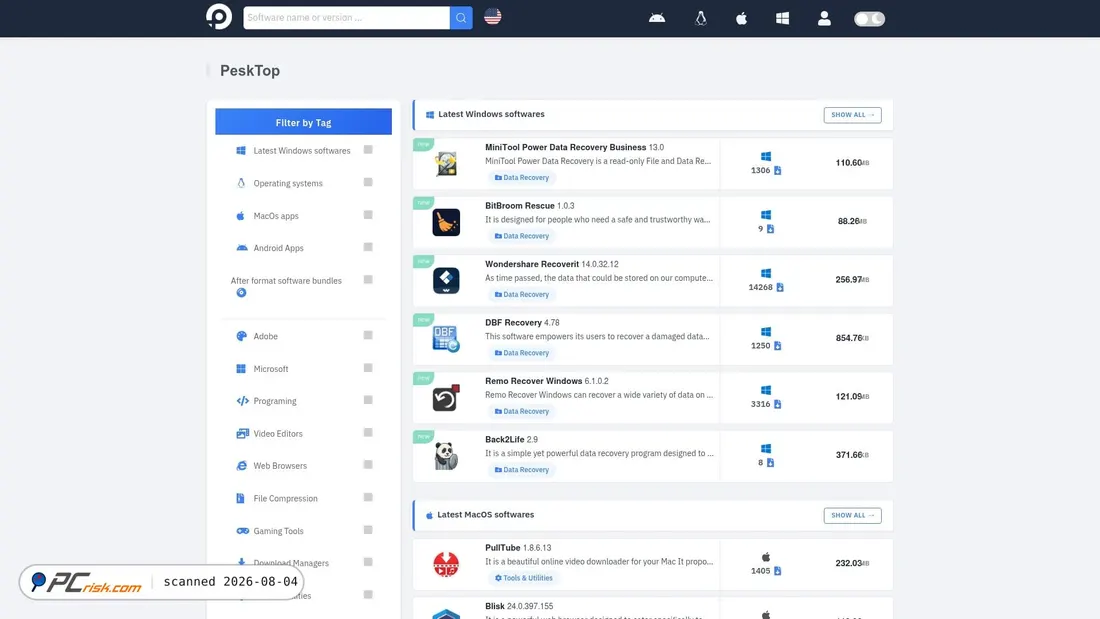Open Back2Life title link
Viewport: 1100px width, 619px height.
tap(504, 439)
